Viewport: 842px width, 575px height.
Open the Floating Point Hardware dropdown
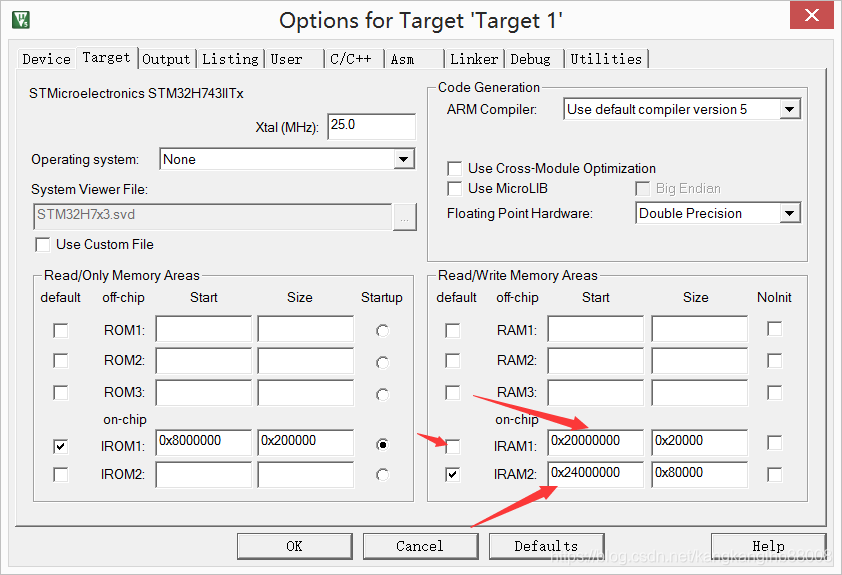click(789, 213)
